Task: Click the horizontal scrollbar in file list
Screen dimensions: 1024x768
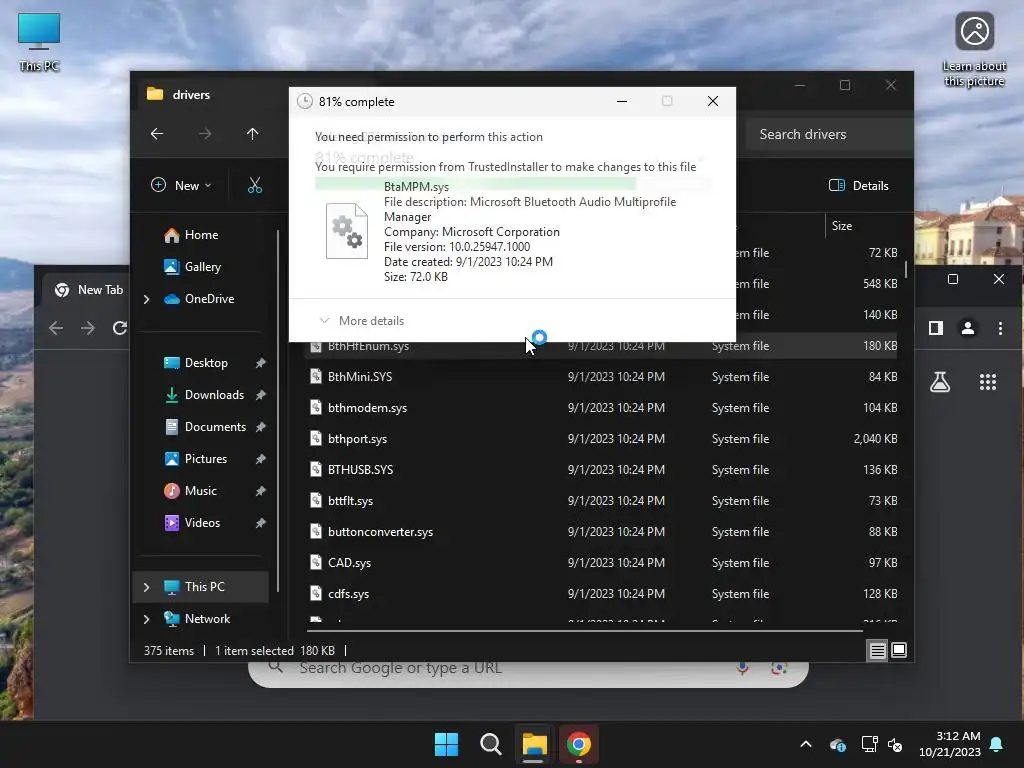Action: pos(584,631)
